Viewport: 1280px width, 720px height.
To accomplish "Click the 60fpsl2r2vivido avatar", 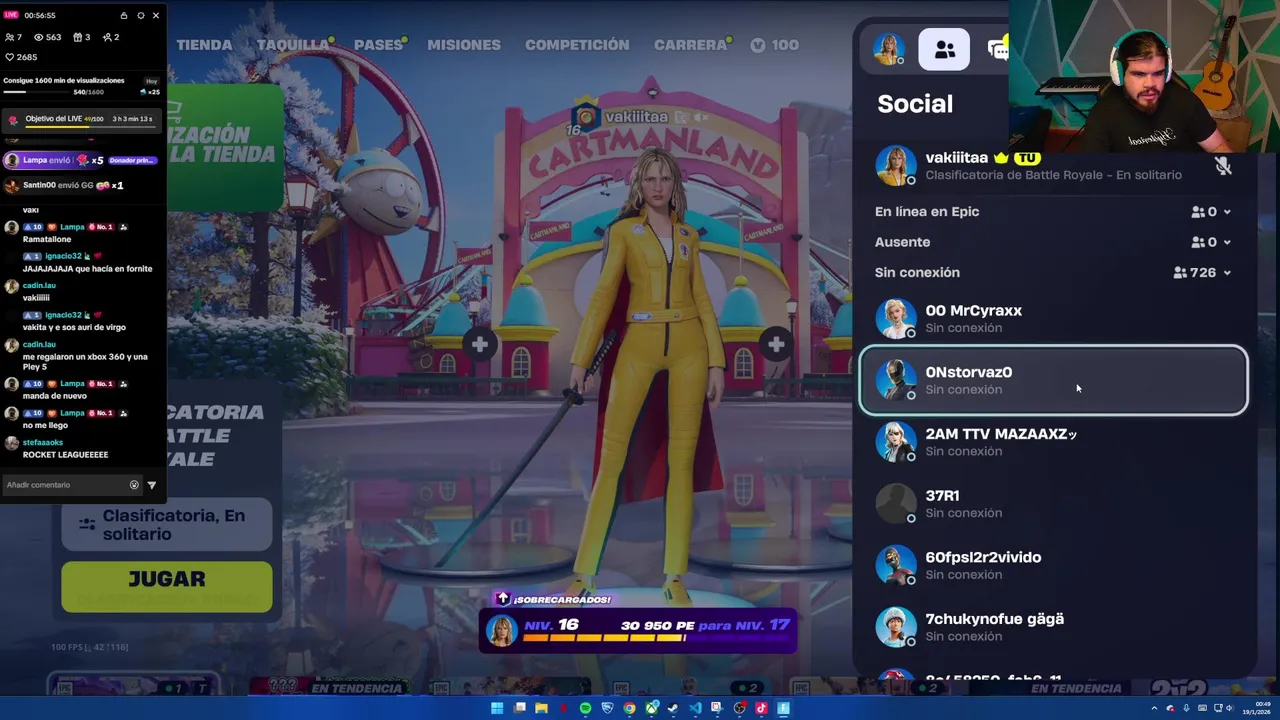I will pos(895,565).
